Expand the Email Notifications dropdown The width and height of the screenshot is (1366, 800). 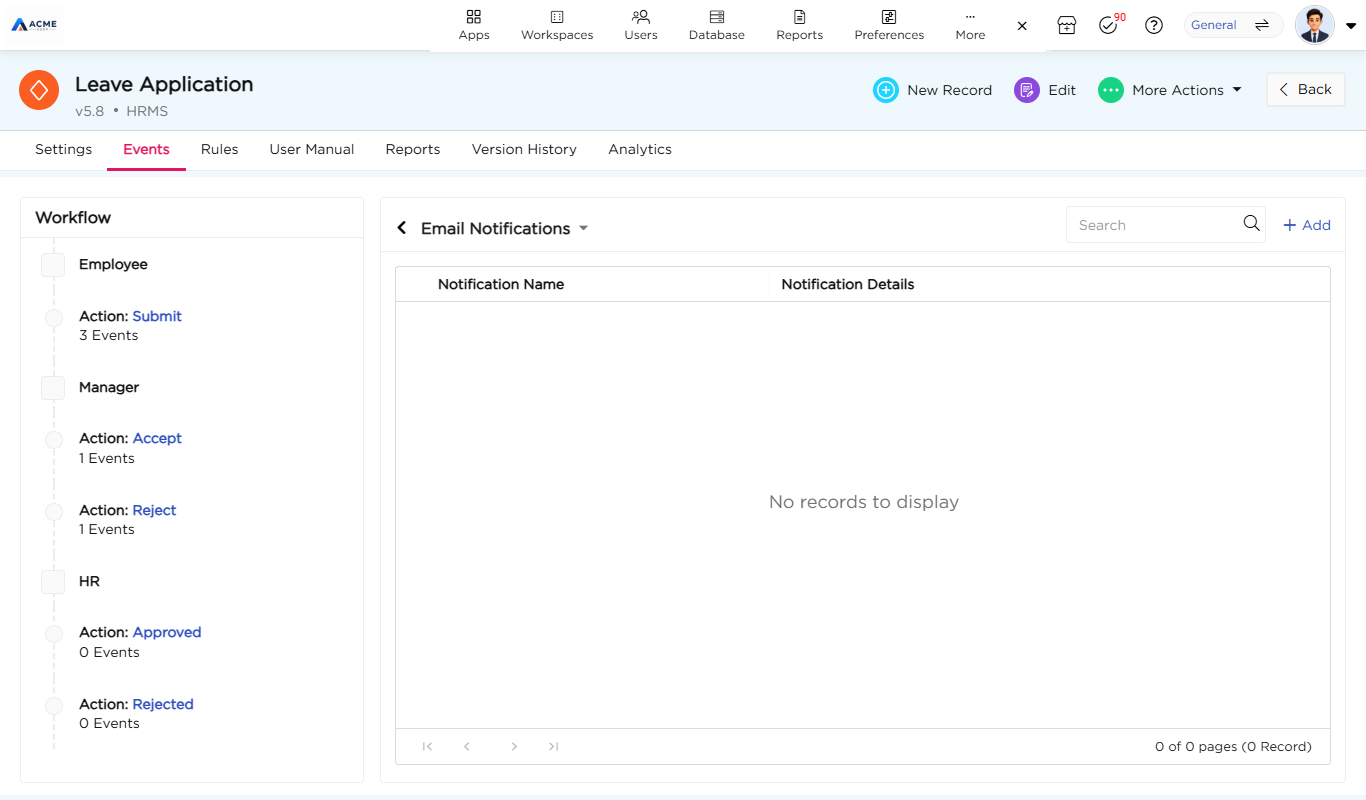click(x=583, y=228)
